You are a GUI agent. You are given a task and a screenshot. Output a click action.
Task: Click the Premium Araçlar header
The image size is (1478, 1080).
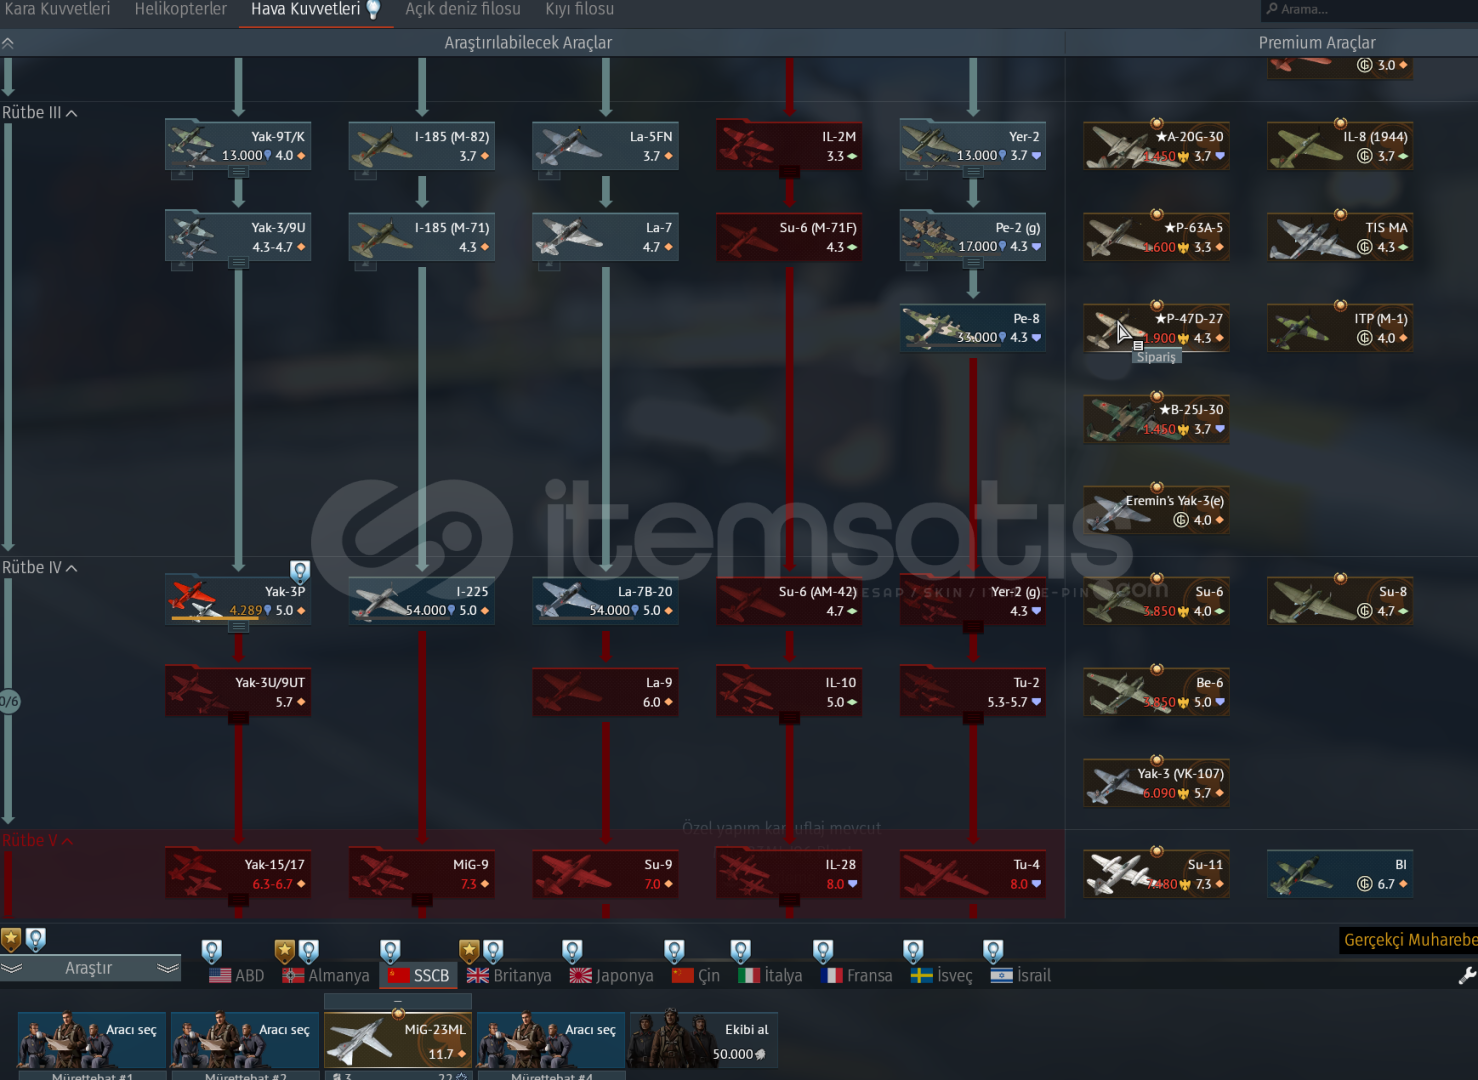[1317, 43]
